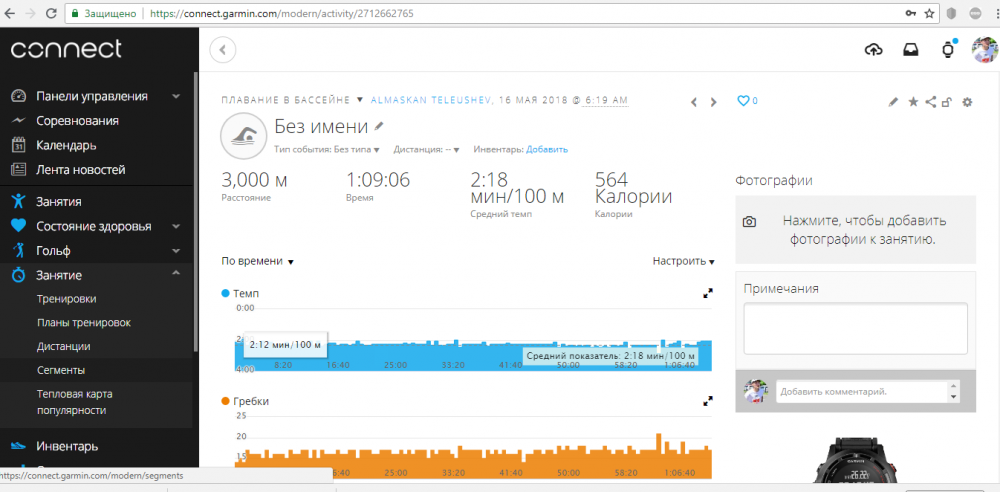Click the Добавить inventory link
The height and width of the screenshot is (492, 1000).
coord(547,149)
